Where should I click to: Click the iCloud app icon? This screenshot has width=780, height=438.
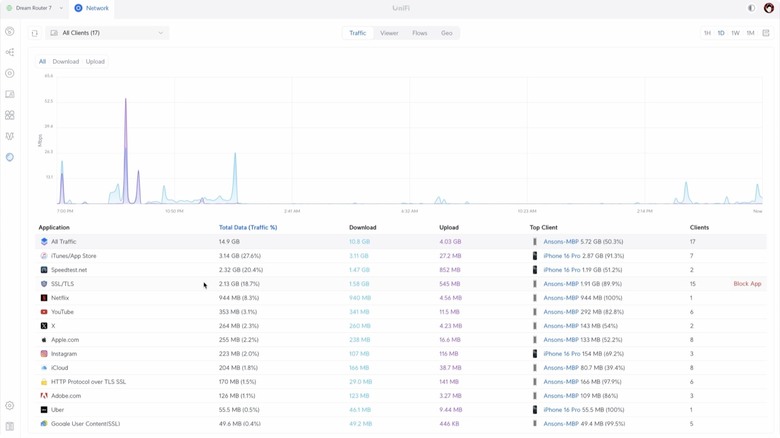[x=44, y=368]
